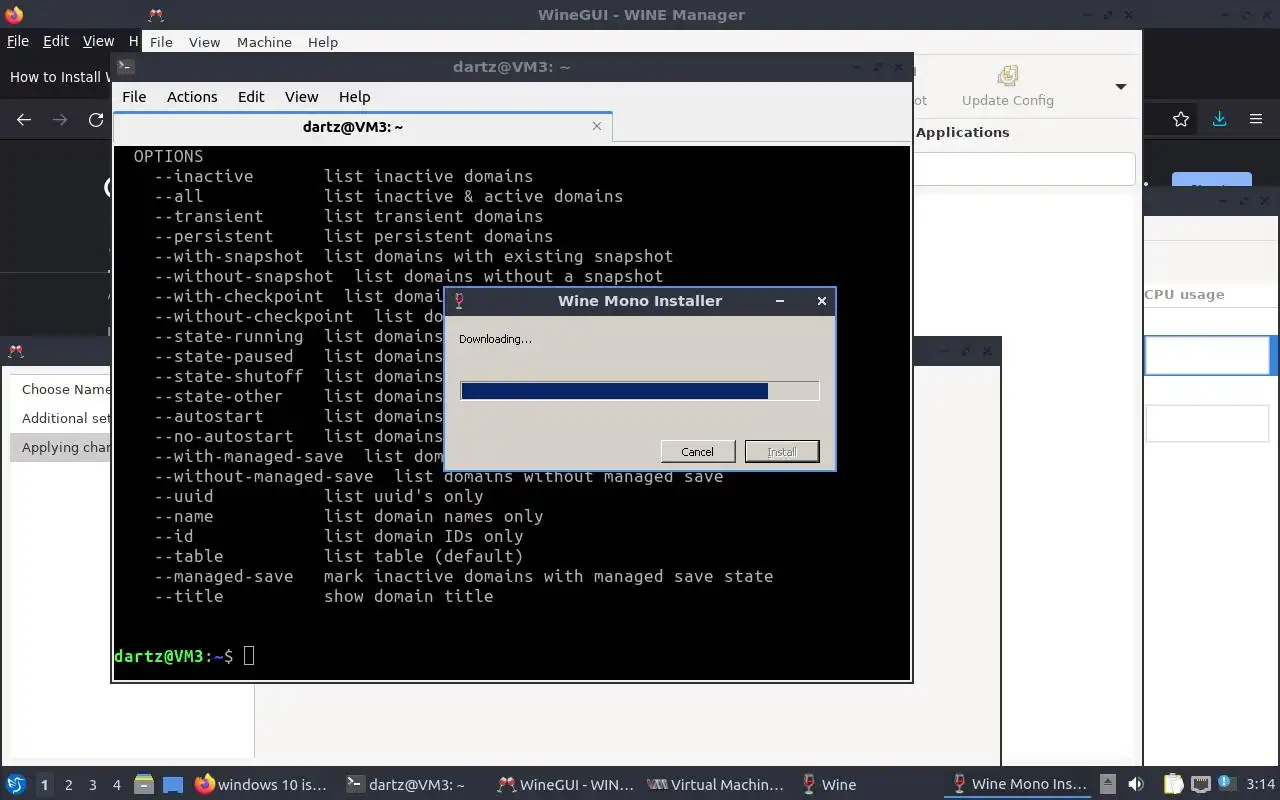
Task: Open the terminal File menu
Action: tap(134, 97)
